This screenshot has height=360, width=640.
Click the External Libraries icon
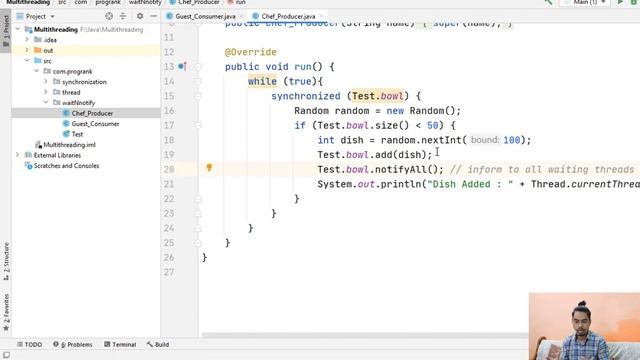pos(28,155)
